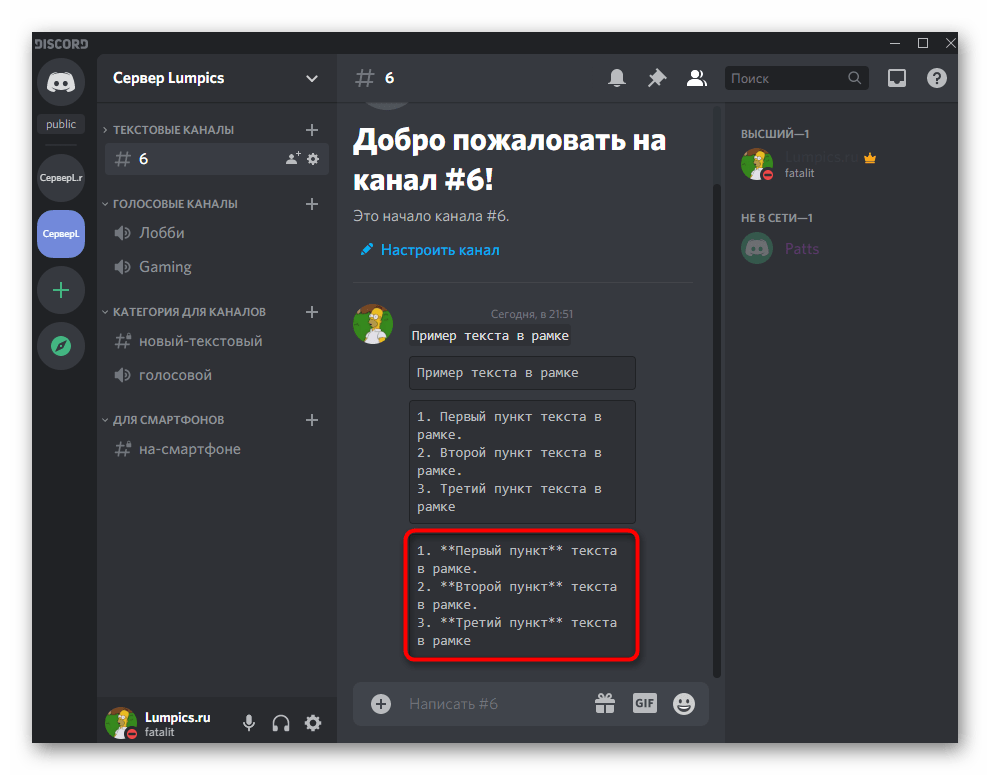
Task: Join the голосовой voice channel
Action: pyautogui.click(x=217, y=375)
